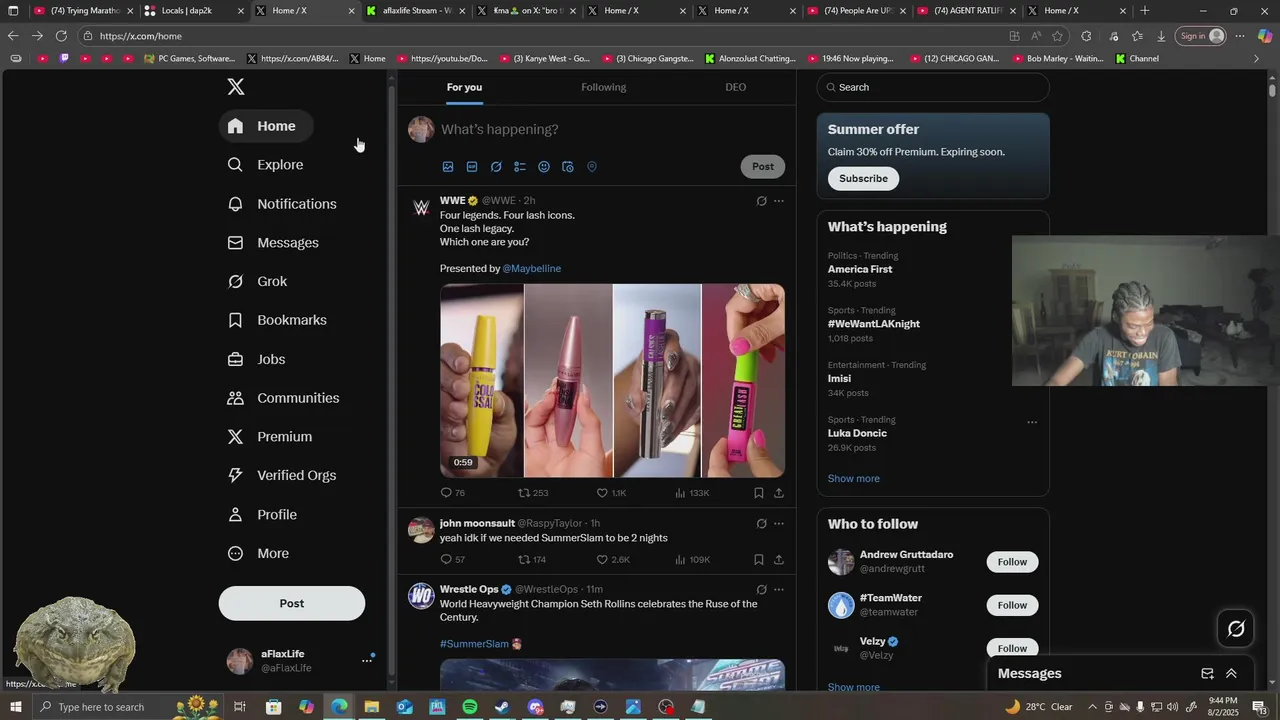
Task: Launch Grok from sidebar
Action: [257, 282]
